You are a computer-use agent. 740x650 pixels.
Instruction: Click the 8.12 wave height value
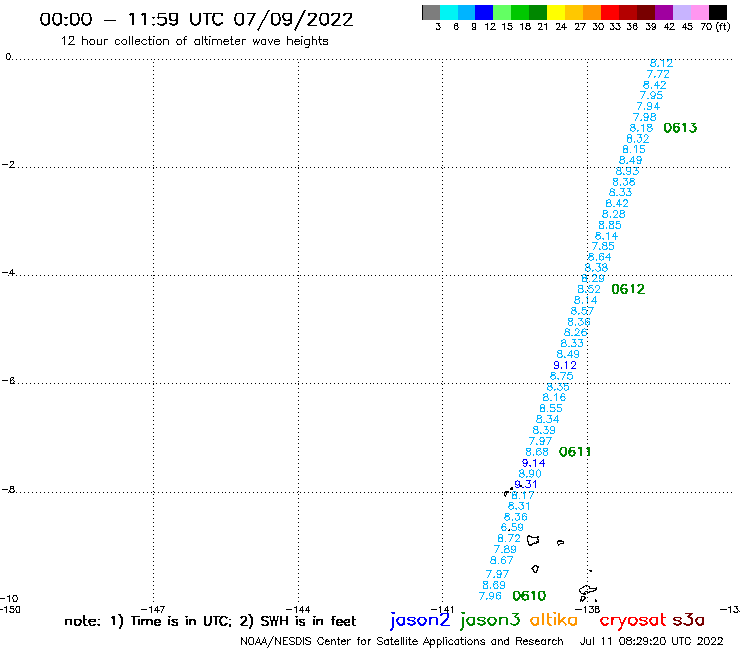click(661, 63)
